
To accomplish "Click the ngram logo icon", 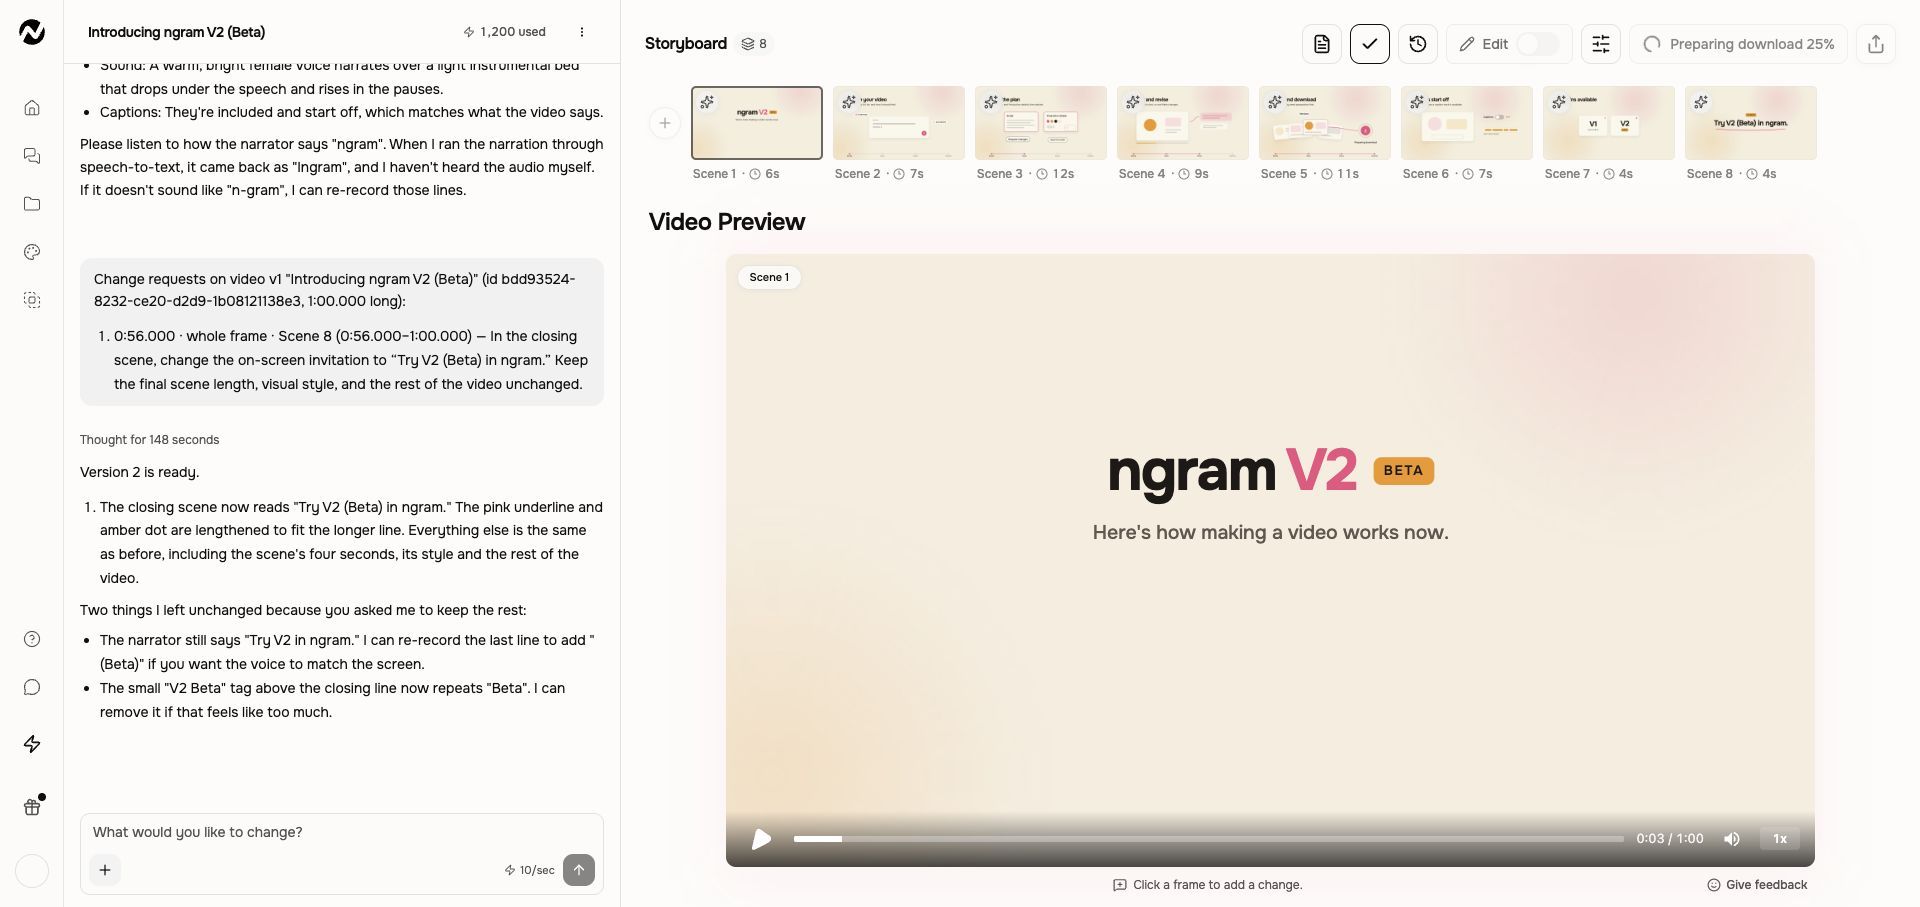I will (32, 32).
